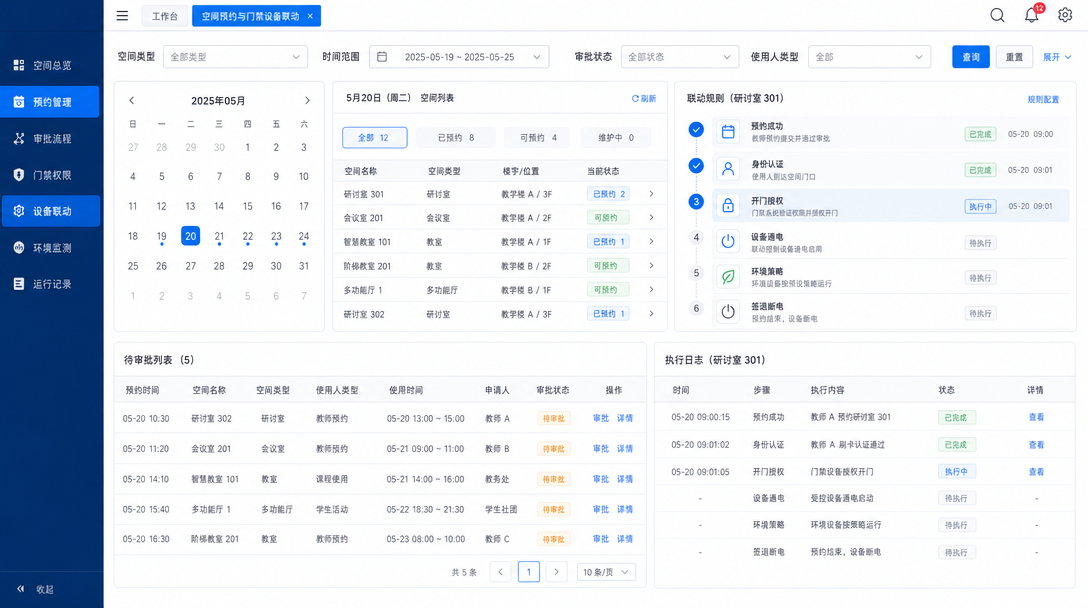Expand the 研讨室 301 row arrow

click(x=651, y=194)
